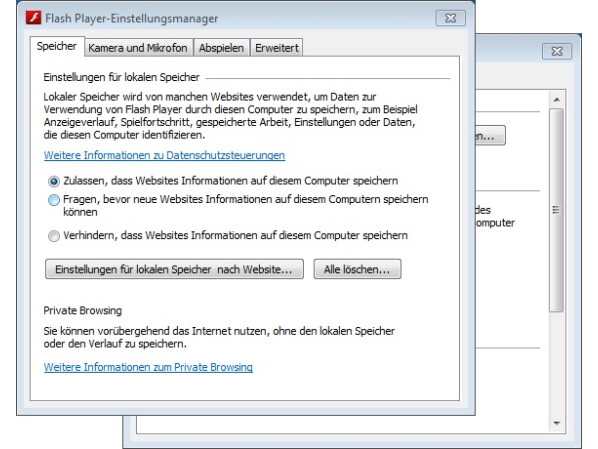The height and width of the screenshot is (449, 598).
Task: Close the Flash Player-Einstellungsmanager window
Action: click(450, 18)
